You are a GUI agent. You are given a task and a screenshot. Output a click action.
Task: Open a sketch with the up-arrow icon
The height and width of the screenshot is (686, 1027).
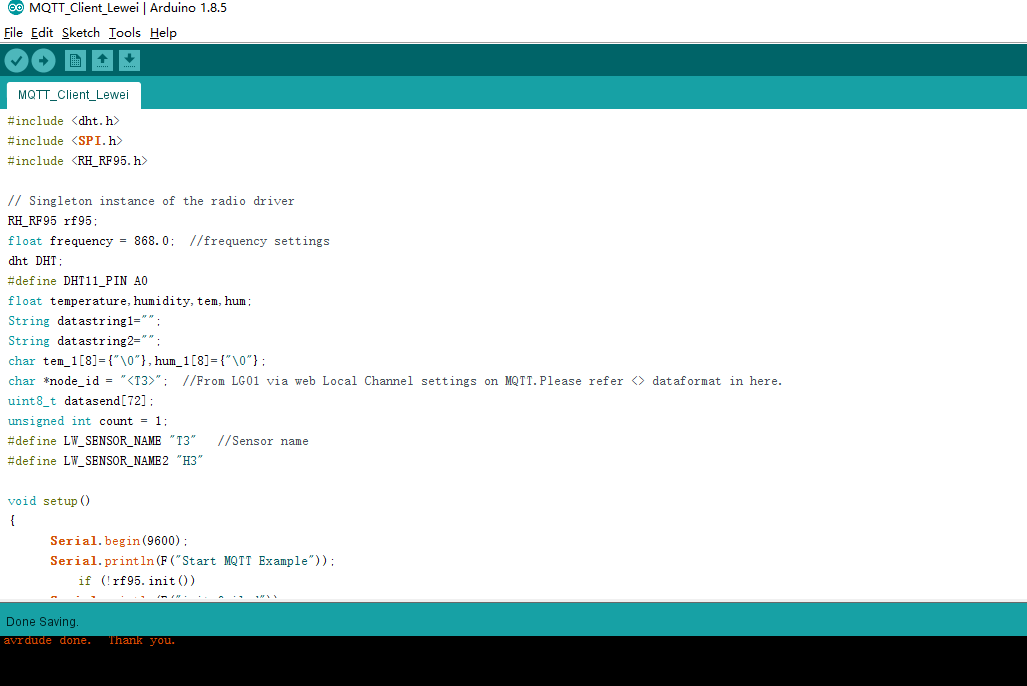pyautogui.click(x=102, y=61)
